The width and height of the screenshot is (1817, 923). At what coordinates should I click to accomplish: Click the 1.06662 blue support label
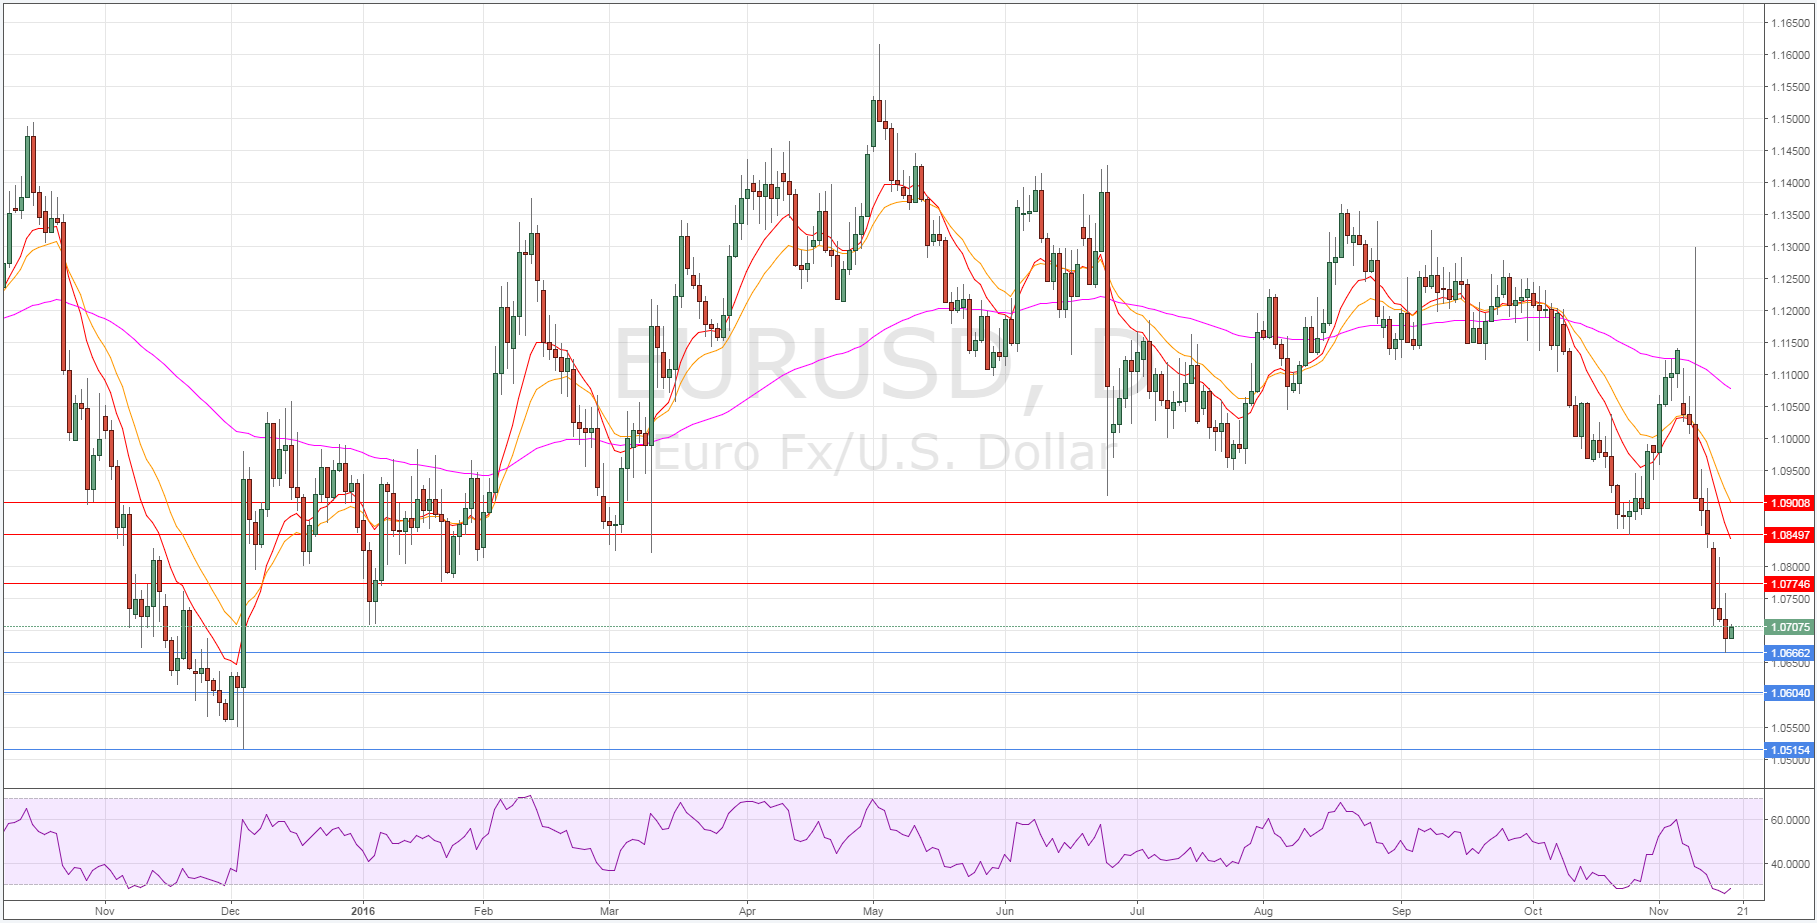pos(1790,653)
